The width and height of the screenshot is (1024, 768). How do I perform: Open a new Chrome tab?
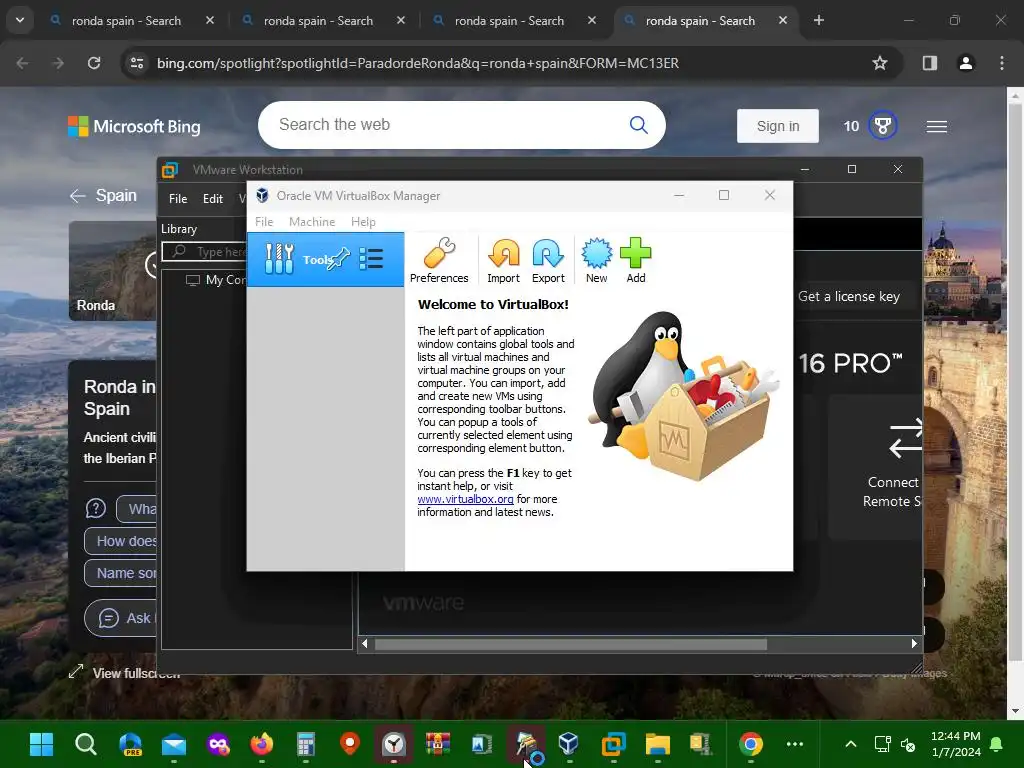coord(818,20)
